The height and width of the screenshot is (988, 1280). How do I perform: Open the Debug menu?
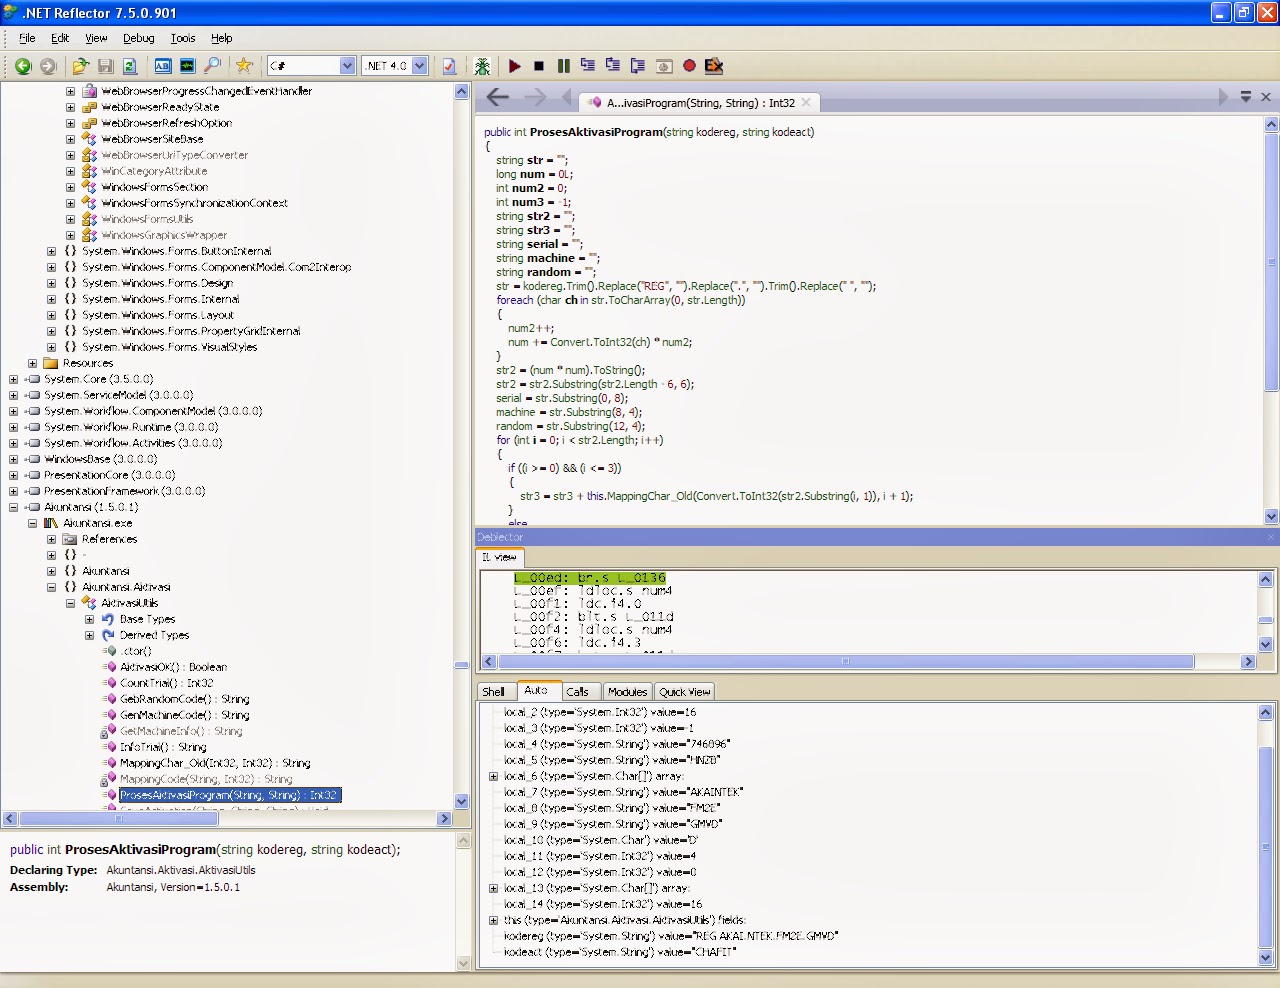click(x=139, y=38)
